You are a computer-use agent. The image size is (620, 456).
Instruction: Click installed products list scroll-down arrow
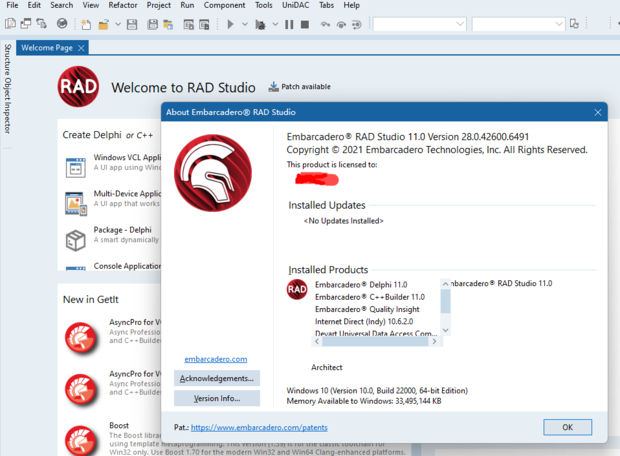click(x=446, y=330)
